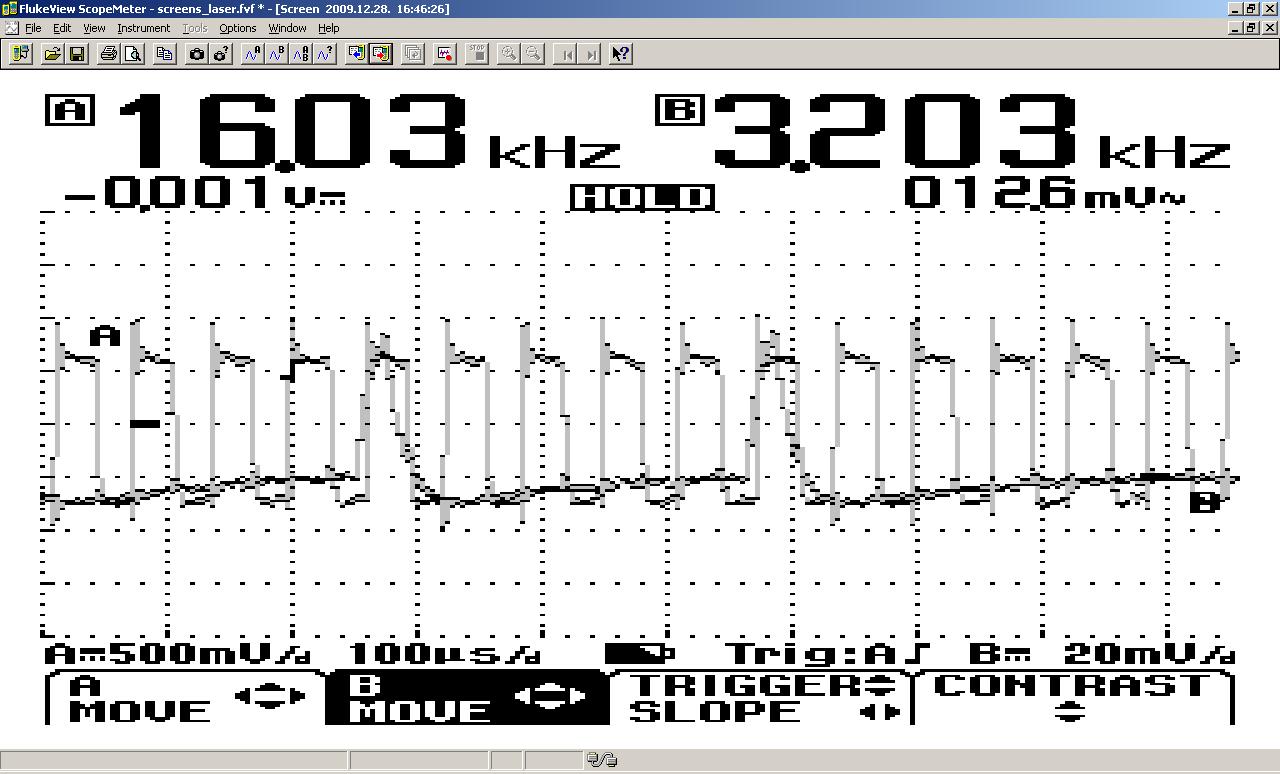Click the STOP toolbar button

point(477,54)
